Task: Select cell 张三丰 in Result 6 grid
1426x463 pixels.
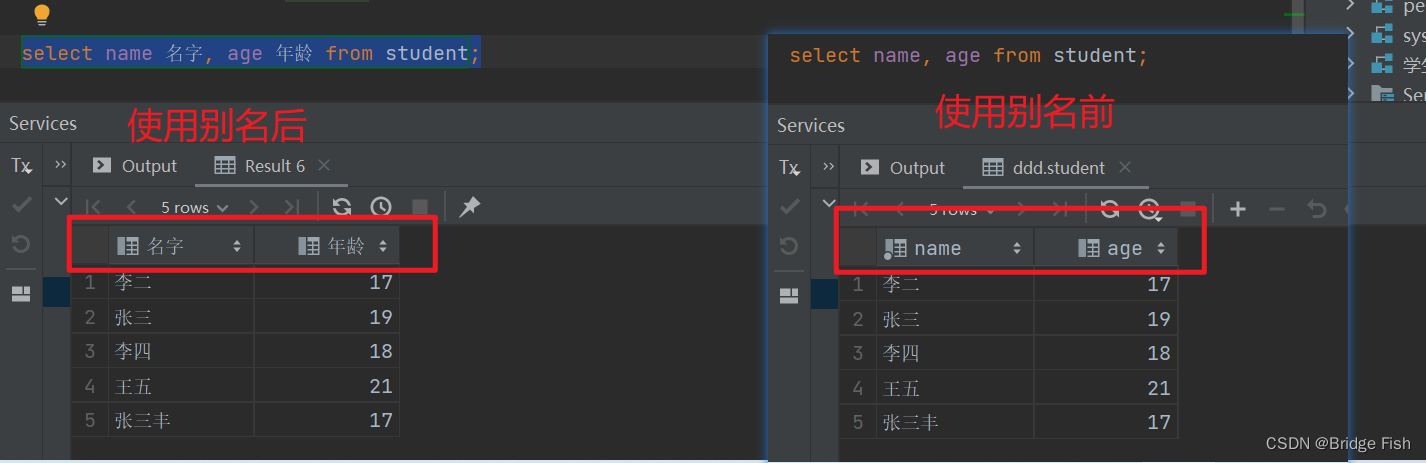Action: pyautogui.click(x=181, y=419)
